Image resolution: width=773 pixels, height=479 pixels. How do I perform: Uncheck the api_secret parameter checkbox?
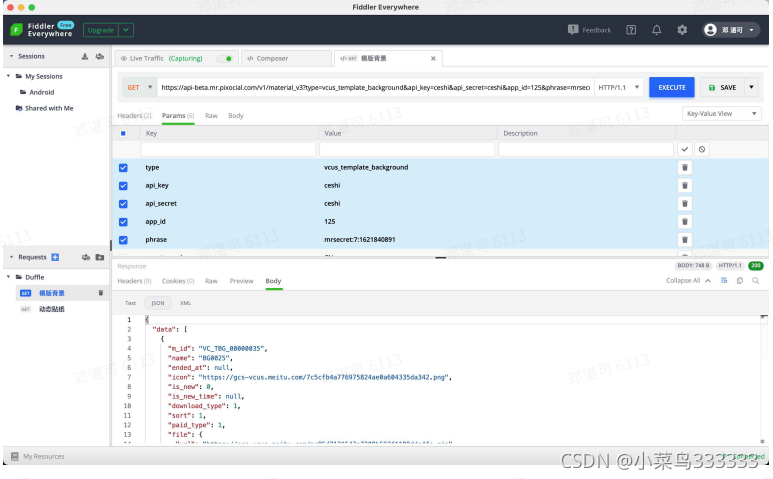click(123, 204)
